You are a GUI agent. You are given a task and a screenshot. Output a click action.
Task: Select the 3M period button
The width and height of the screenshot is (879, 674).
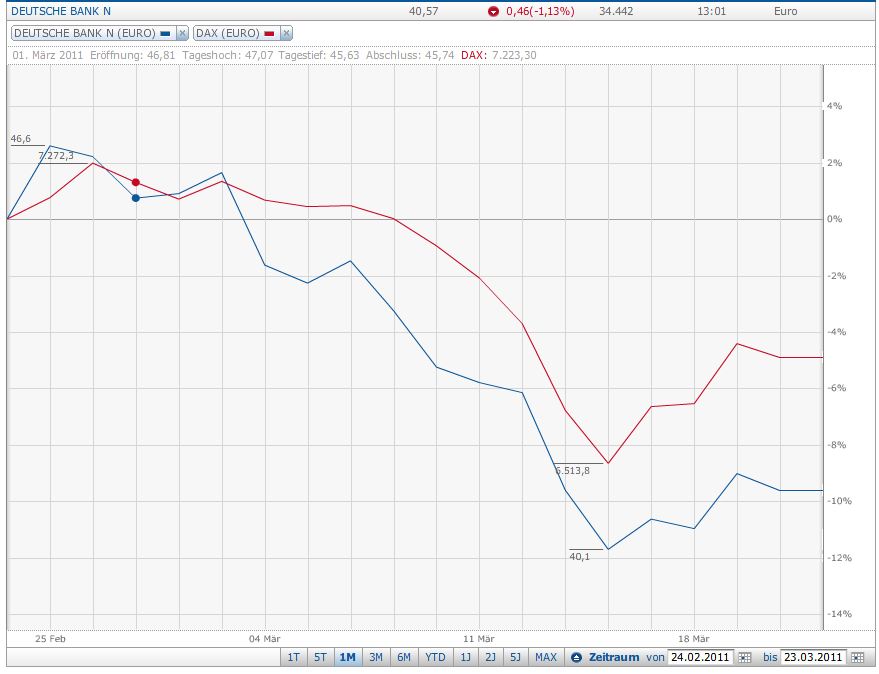click(375, 658)
